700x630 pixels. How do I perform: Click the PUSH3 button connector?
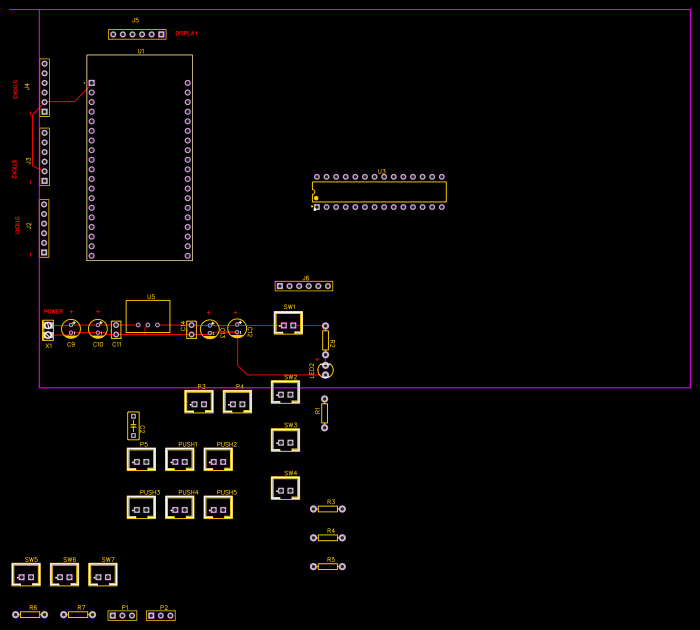click(141, 507)
